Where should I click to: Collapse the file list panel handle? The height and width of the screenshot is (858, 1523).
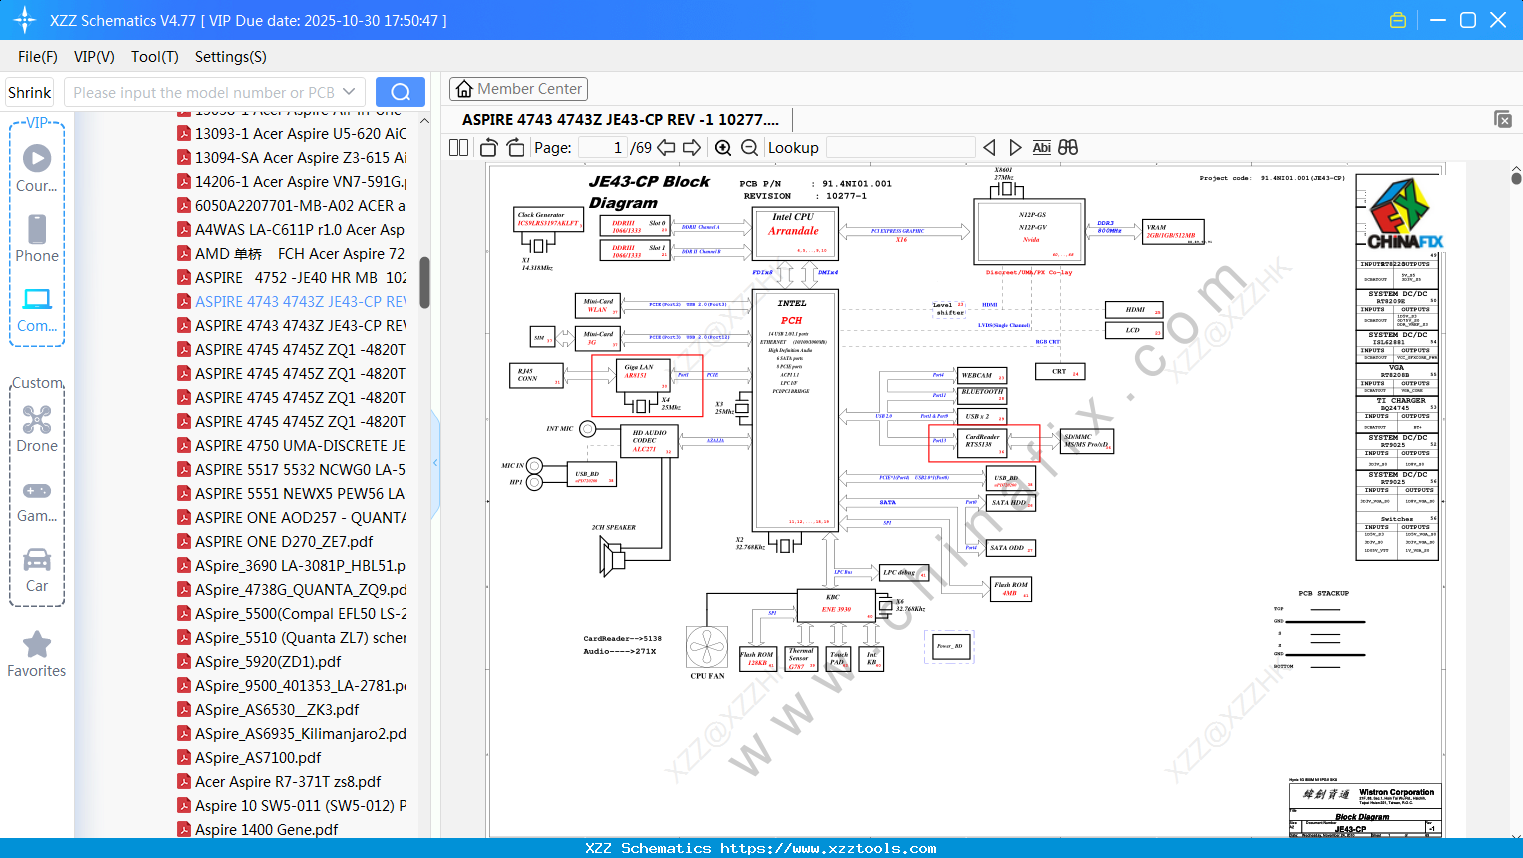pyautogui.click(x=435, y=463)
